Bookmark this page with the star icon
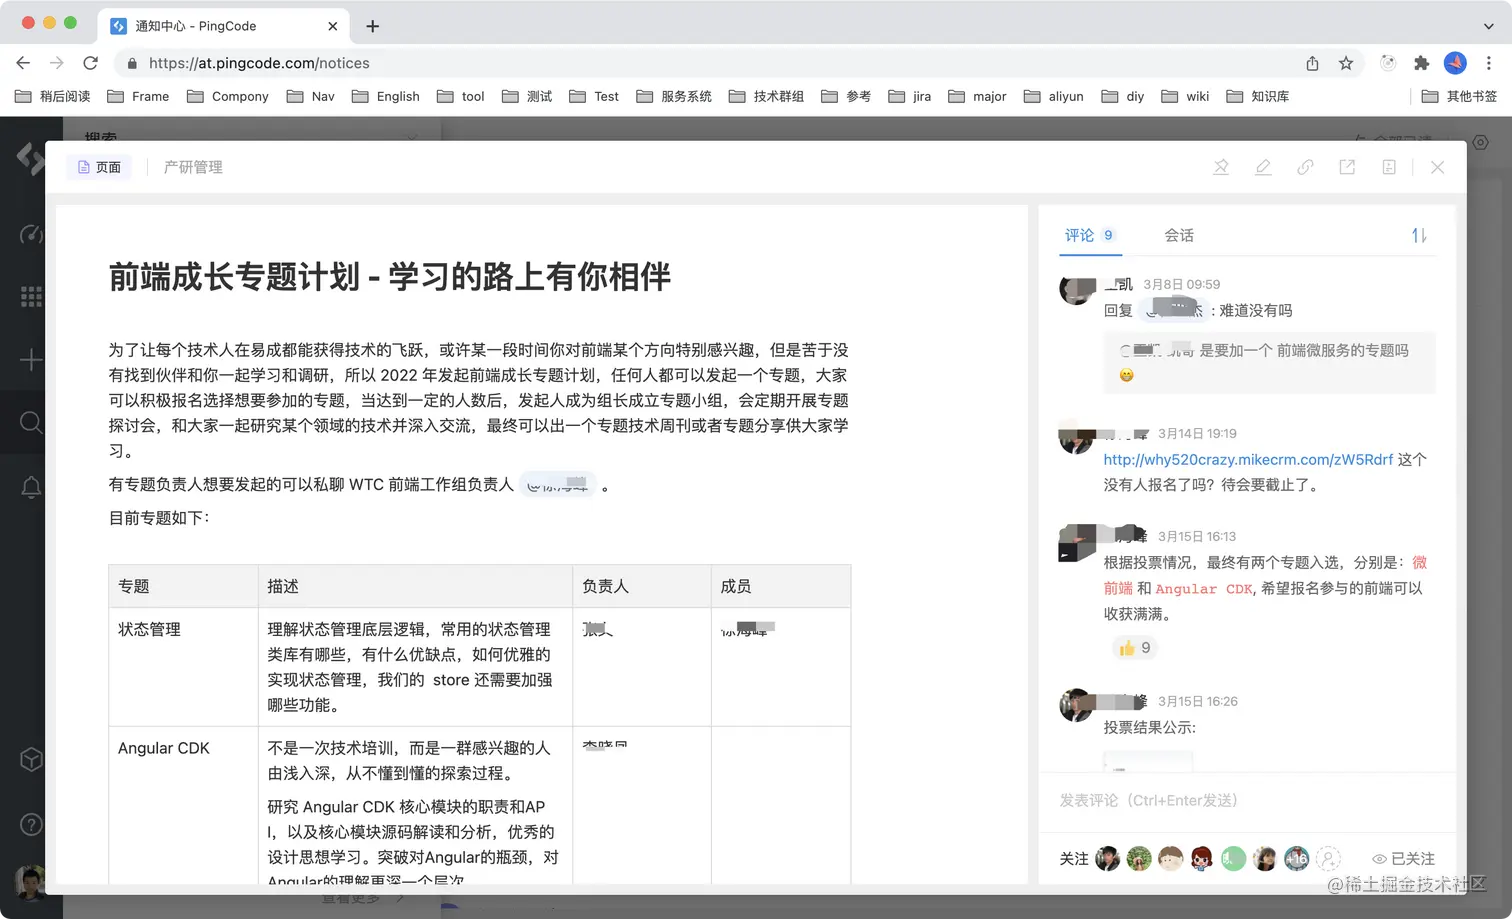 1346,63
